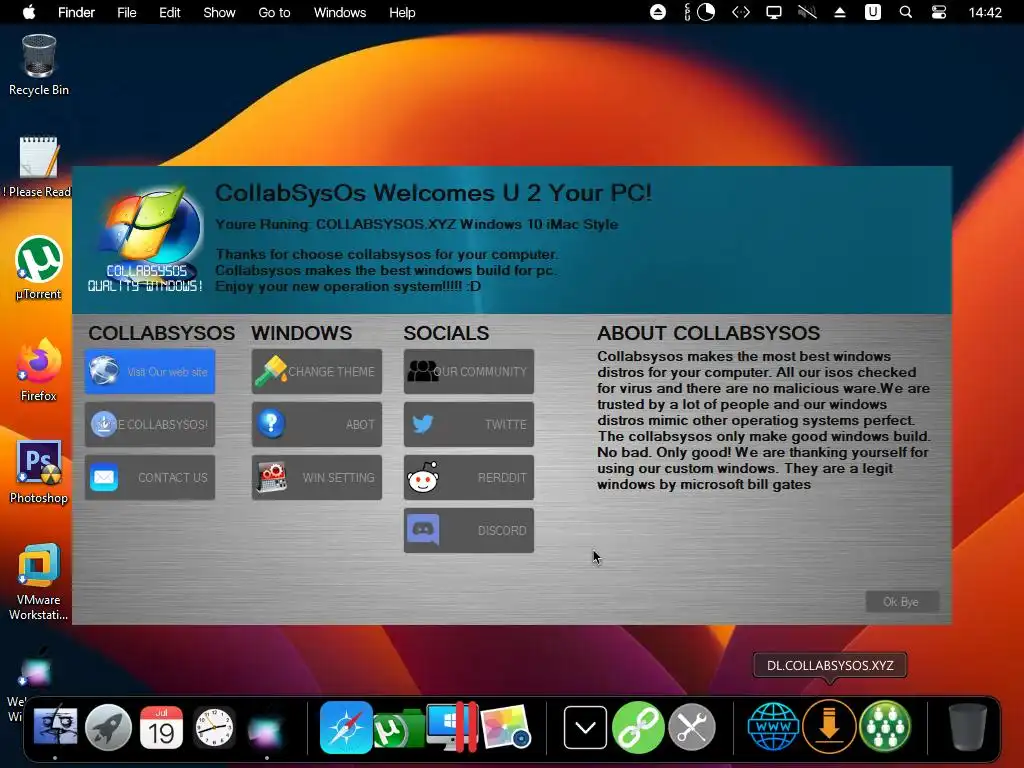
Task: Open the control center toggles icon
Action: tap(939, 12)
